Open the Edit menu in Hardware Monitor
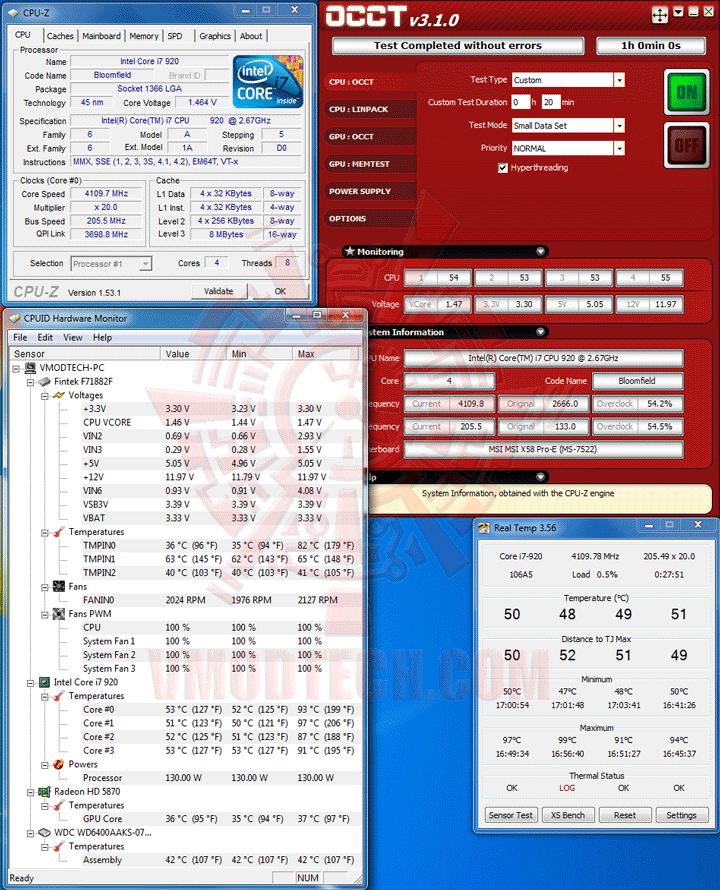This screenshot has height=890, width=720. pyautogui.click(x=45, y=338)
